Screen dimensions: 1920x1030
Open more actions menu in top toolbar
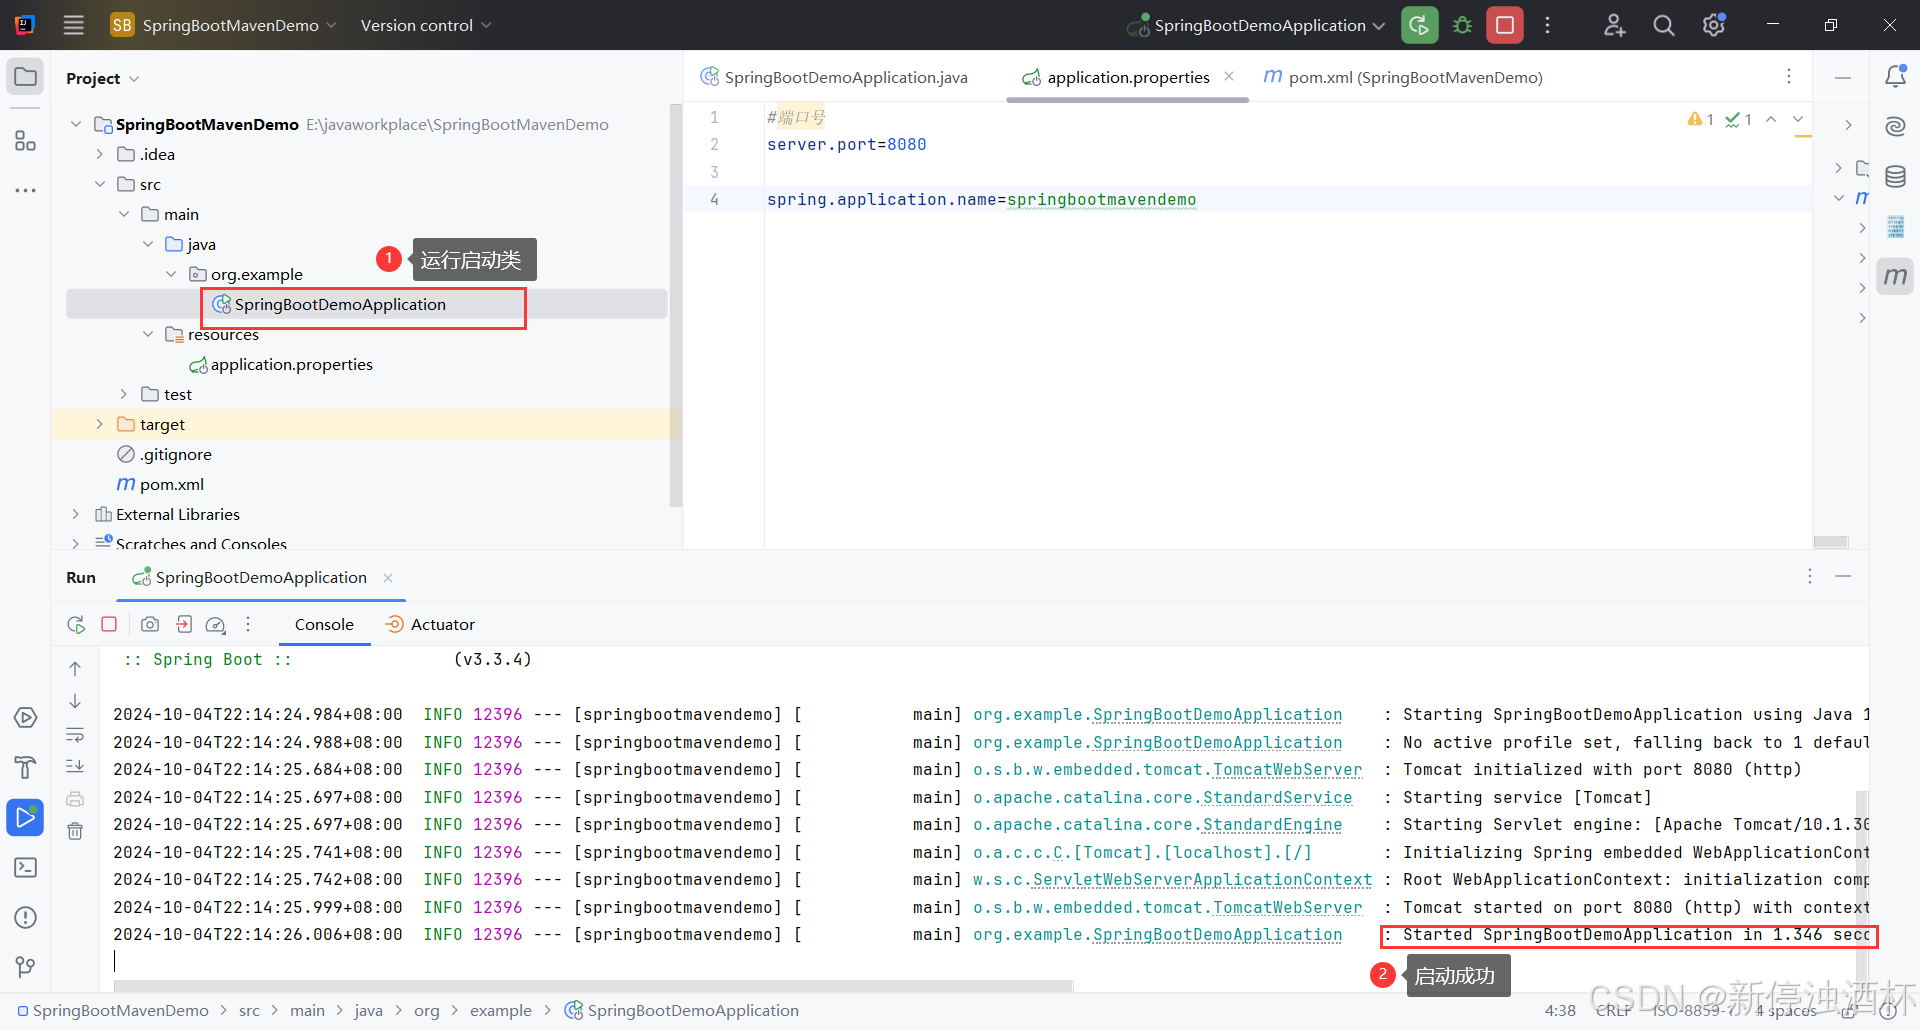pos(1547,25)
